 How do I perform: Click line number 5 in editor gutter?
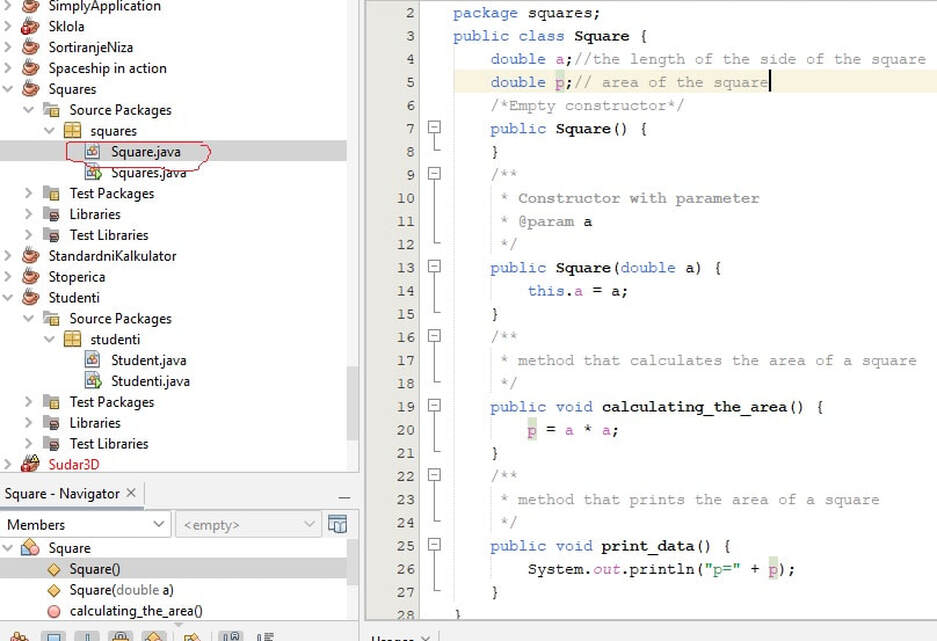tap(410, 82)
